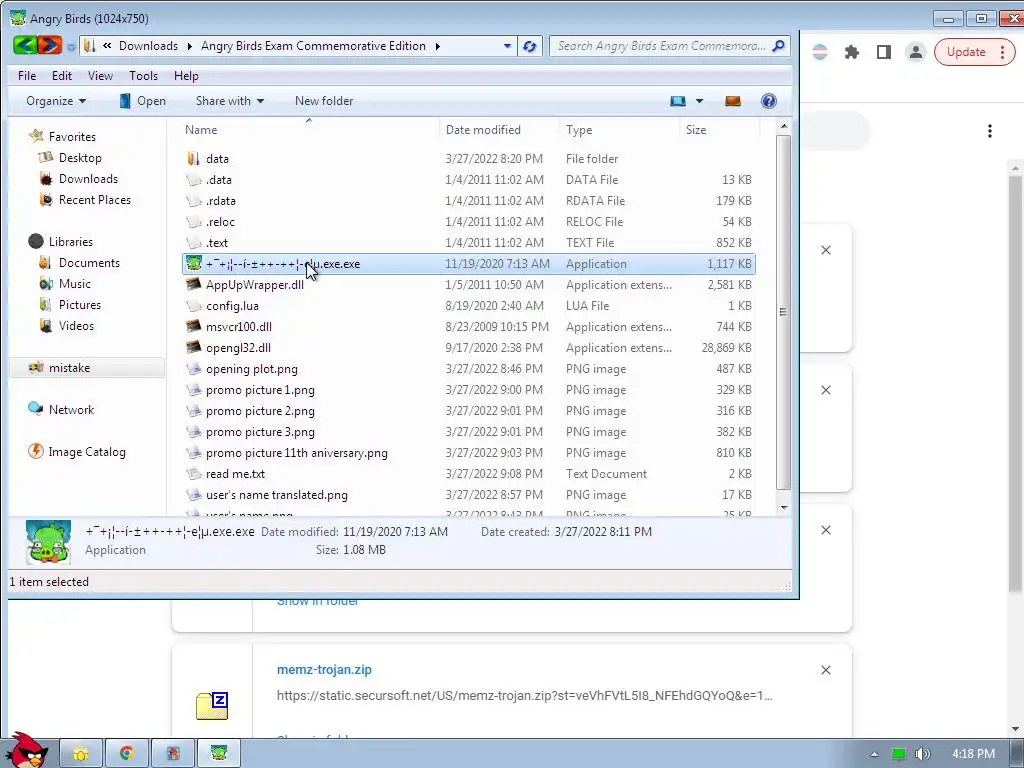The image size is (1024, 768).
Task: Refresh the folder in the address bar
Action: [530, 46]
